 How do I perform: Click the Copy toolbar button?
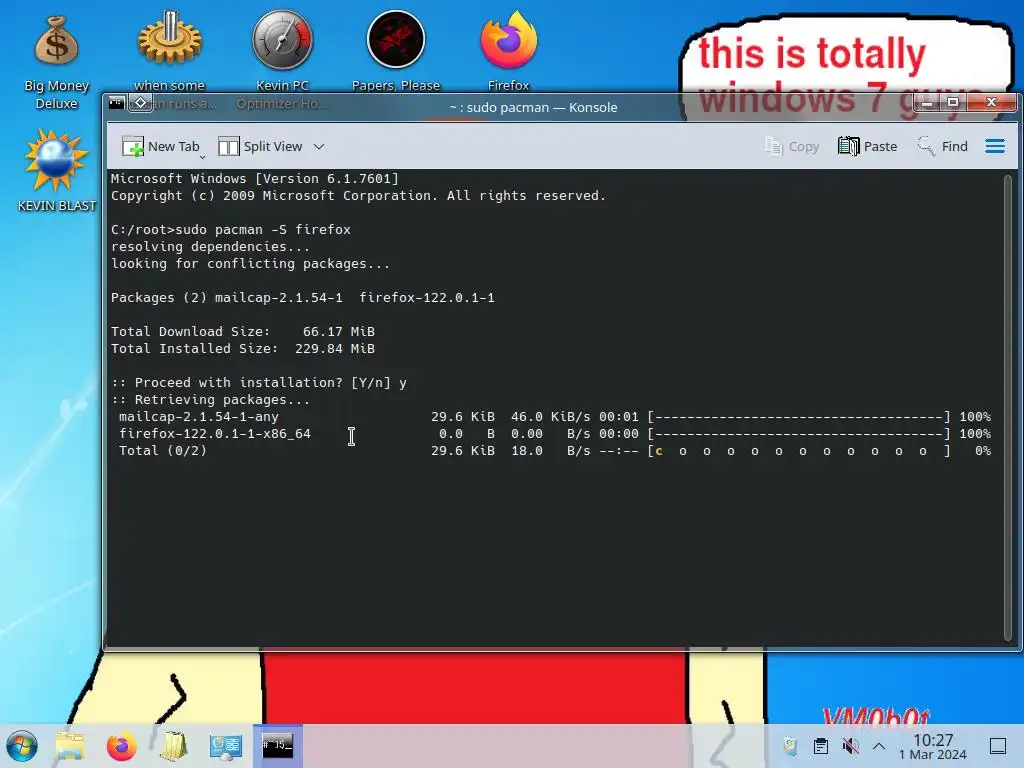792,146
